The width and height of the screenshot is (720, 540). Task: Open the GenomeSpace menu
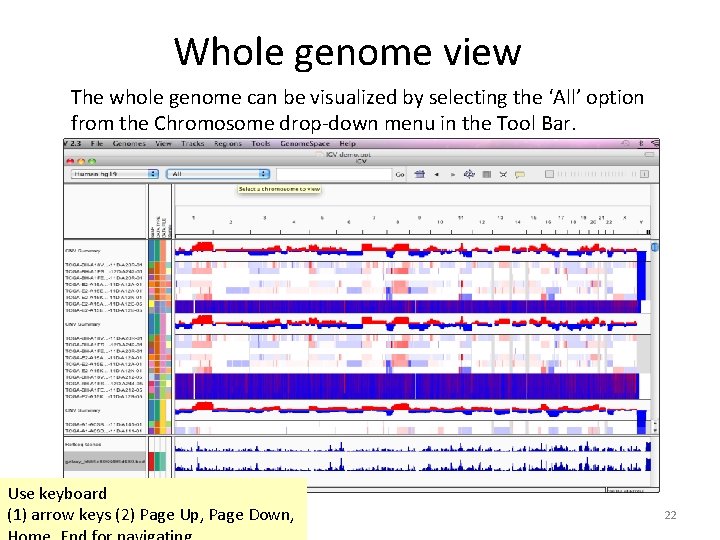click(305, 143)
